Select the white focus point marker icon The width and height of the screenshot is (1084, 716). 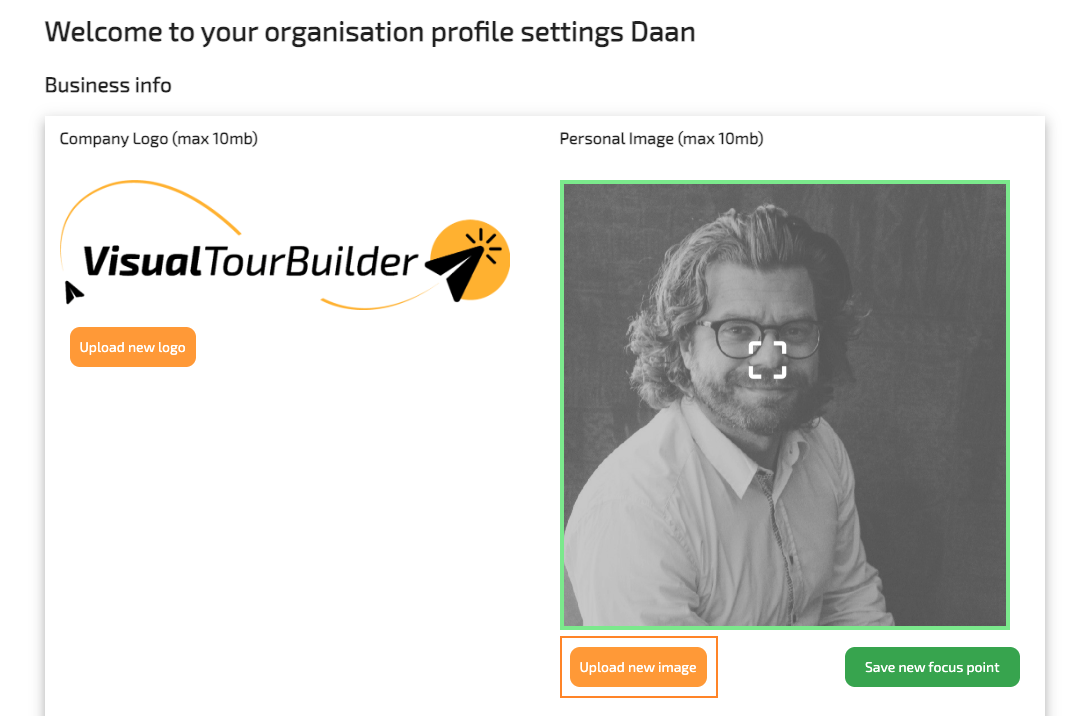tap(767, 360)
